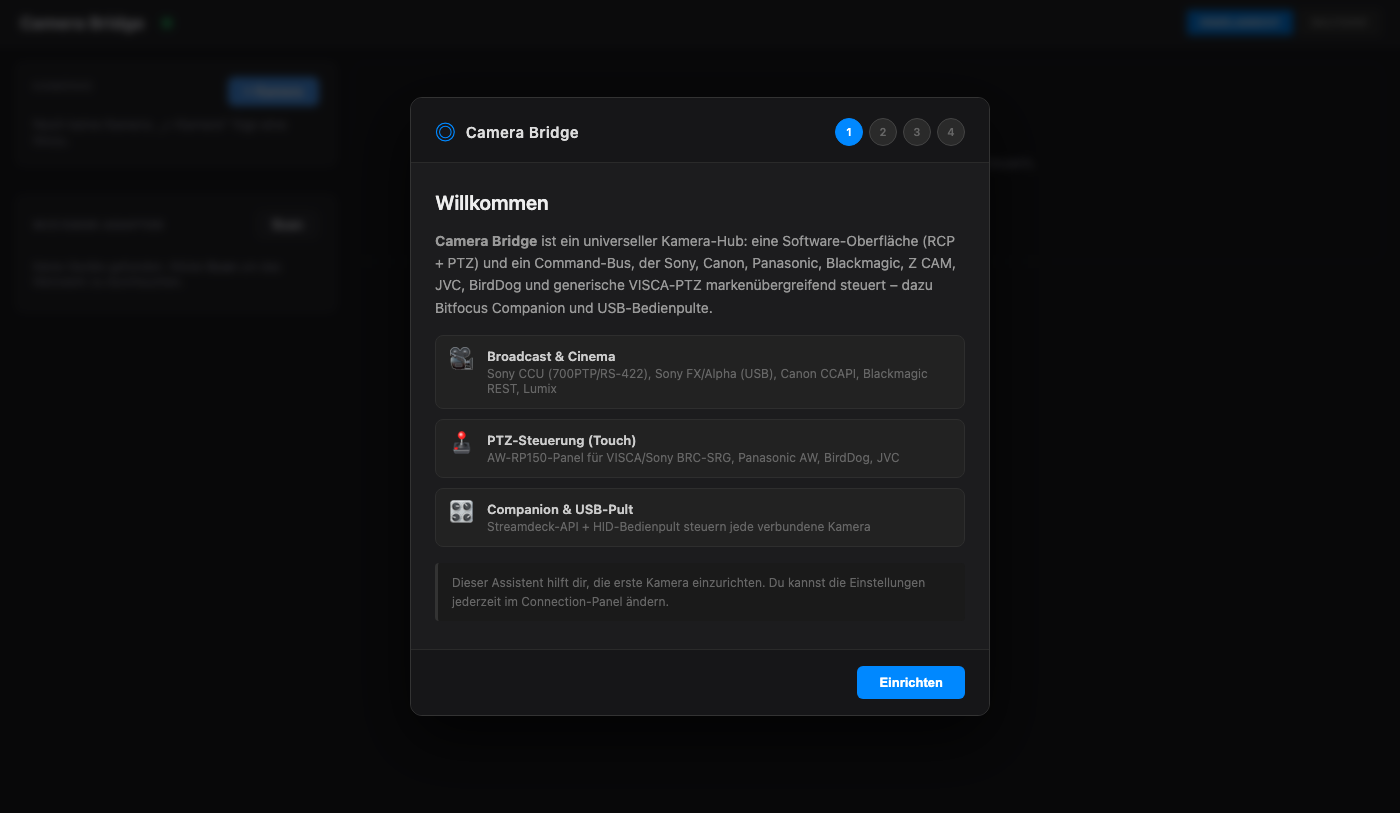Click the text starting 'Sony CCU (700PTP/RS-422)'
The image size is (1400, 813).
707,381
